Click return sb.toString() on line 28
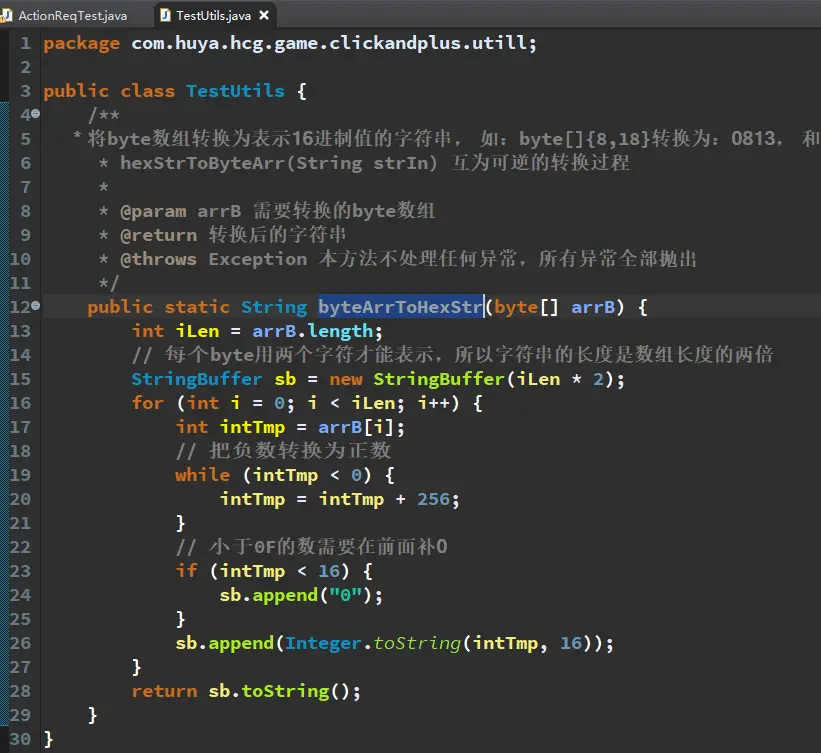 246,691
